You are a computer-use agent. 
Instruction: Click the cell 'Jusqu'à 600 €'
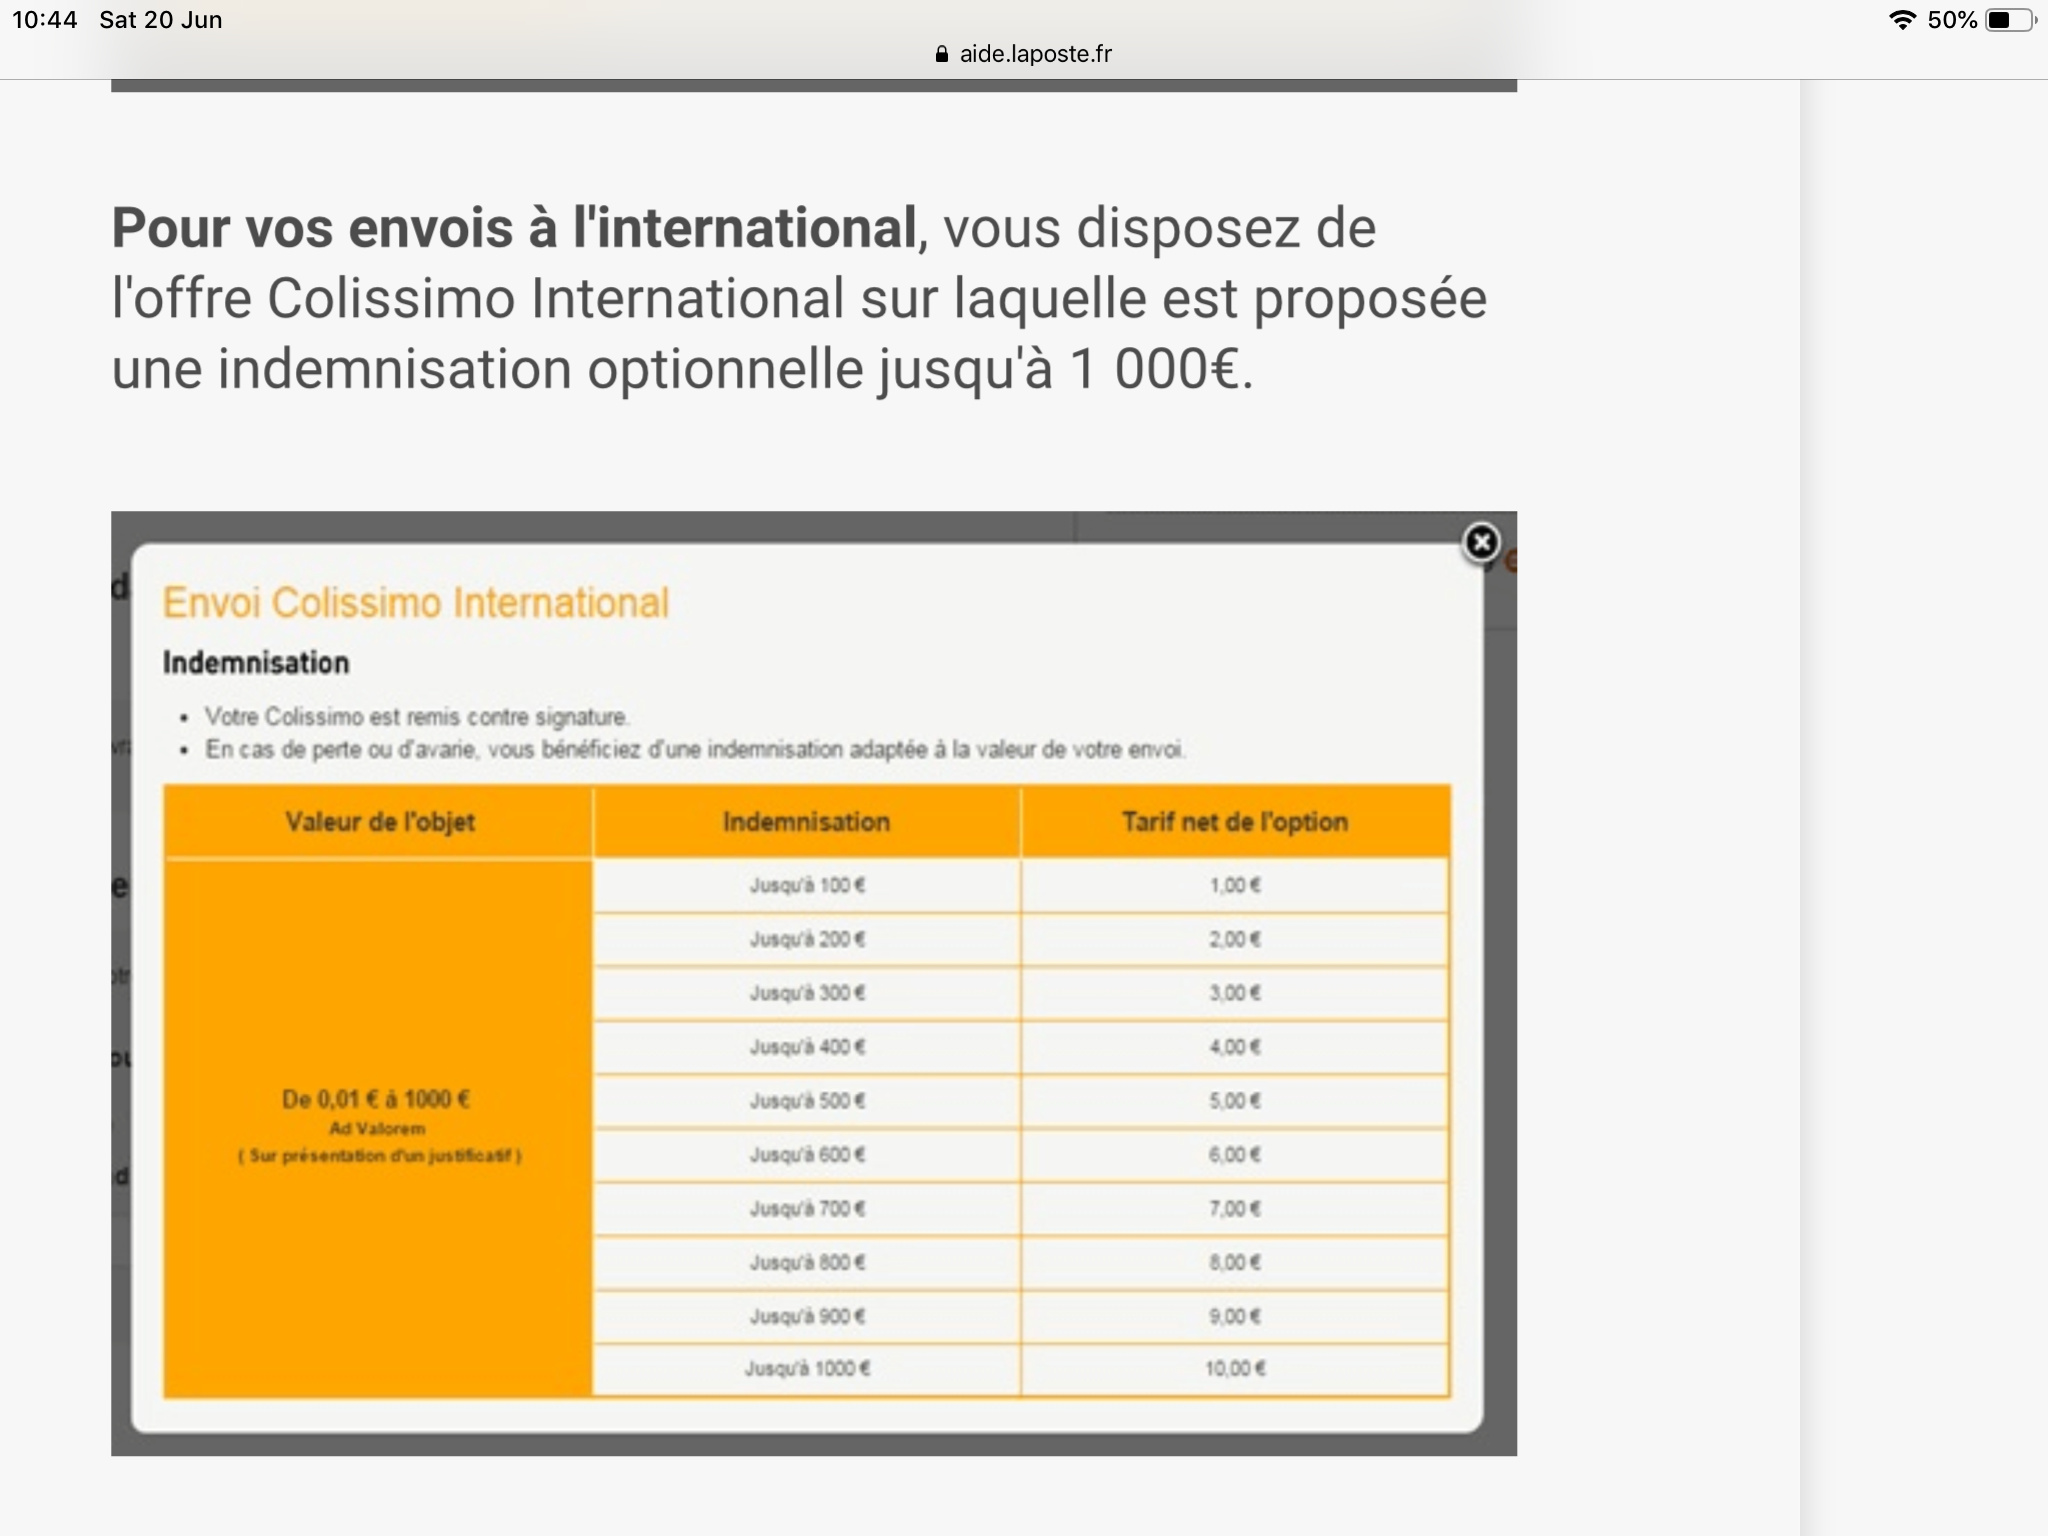(807, 1156)
